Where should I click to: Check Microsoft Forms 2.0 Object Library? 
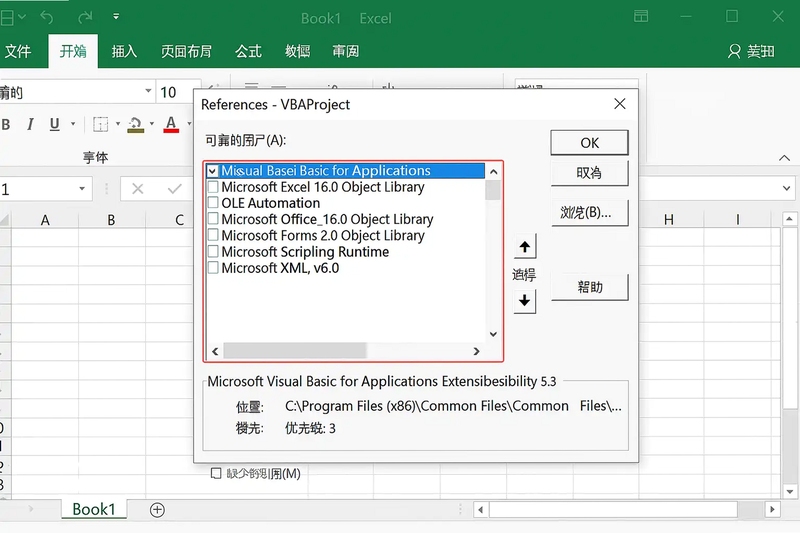click(x=213, y=235)
